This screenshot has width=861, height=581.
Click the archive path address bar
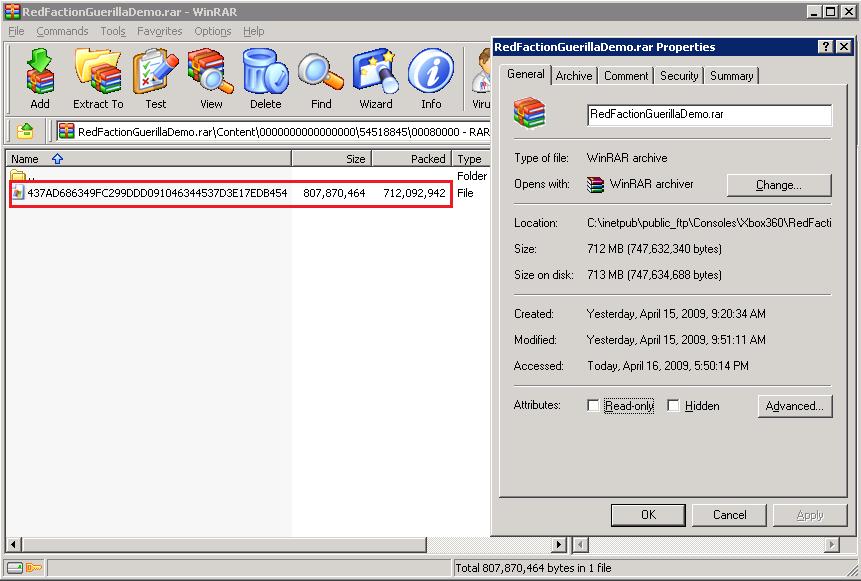coord(273,132)
